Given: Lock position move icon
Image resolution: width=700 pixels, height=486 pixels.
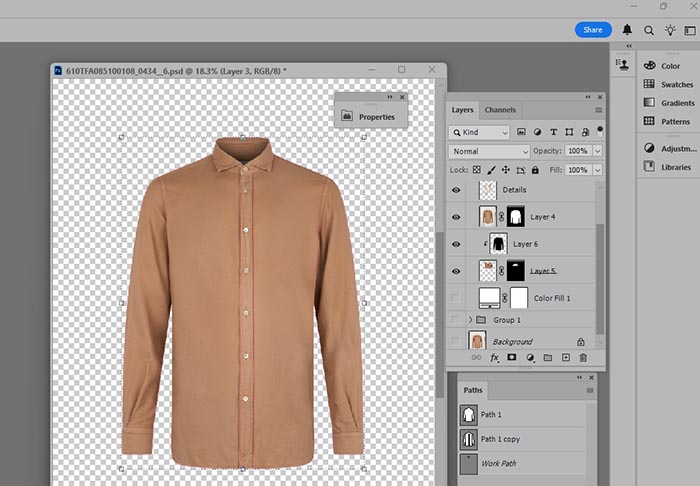Looking at the screenshot, I should tap(505, 170).
